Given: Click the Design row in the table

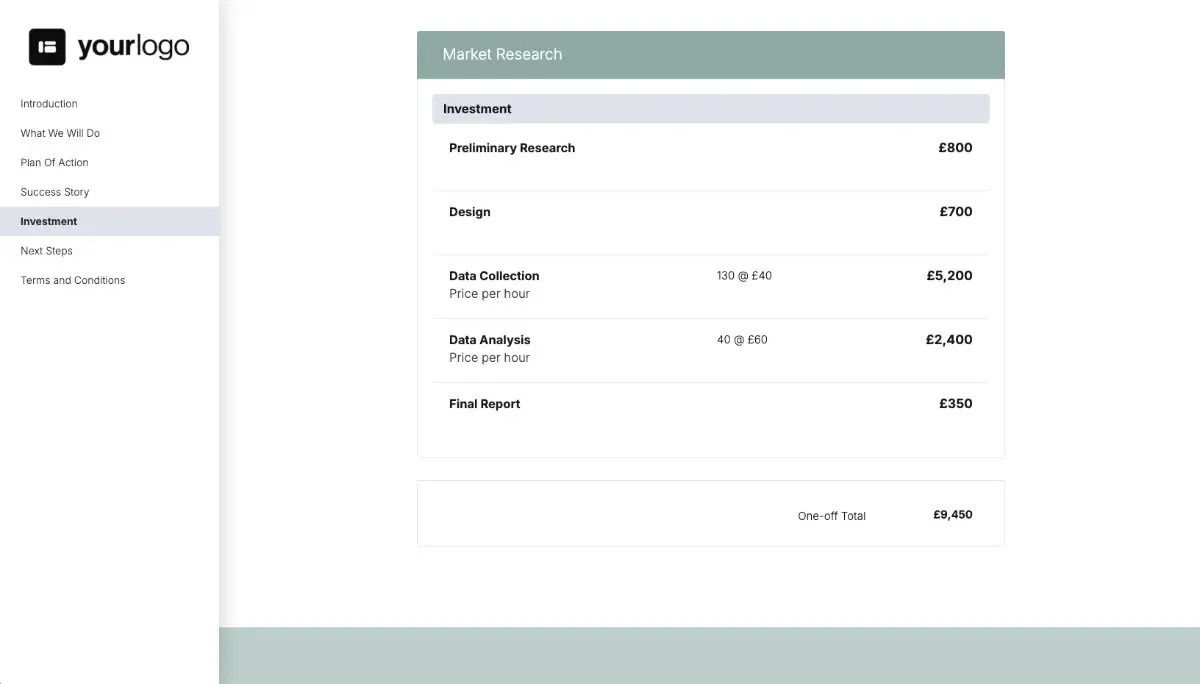Looking at the screenshot, I should (469, 211).
